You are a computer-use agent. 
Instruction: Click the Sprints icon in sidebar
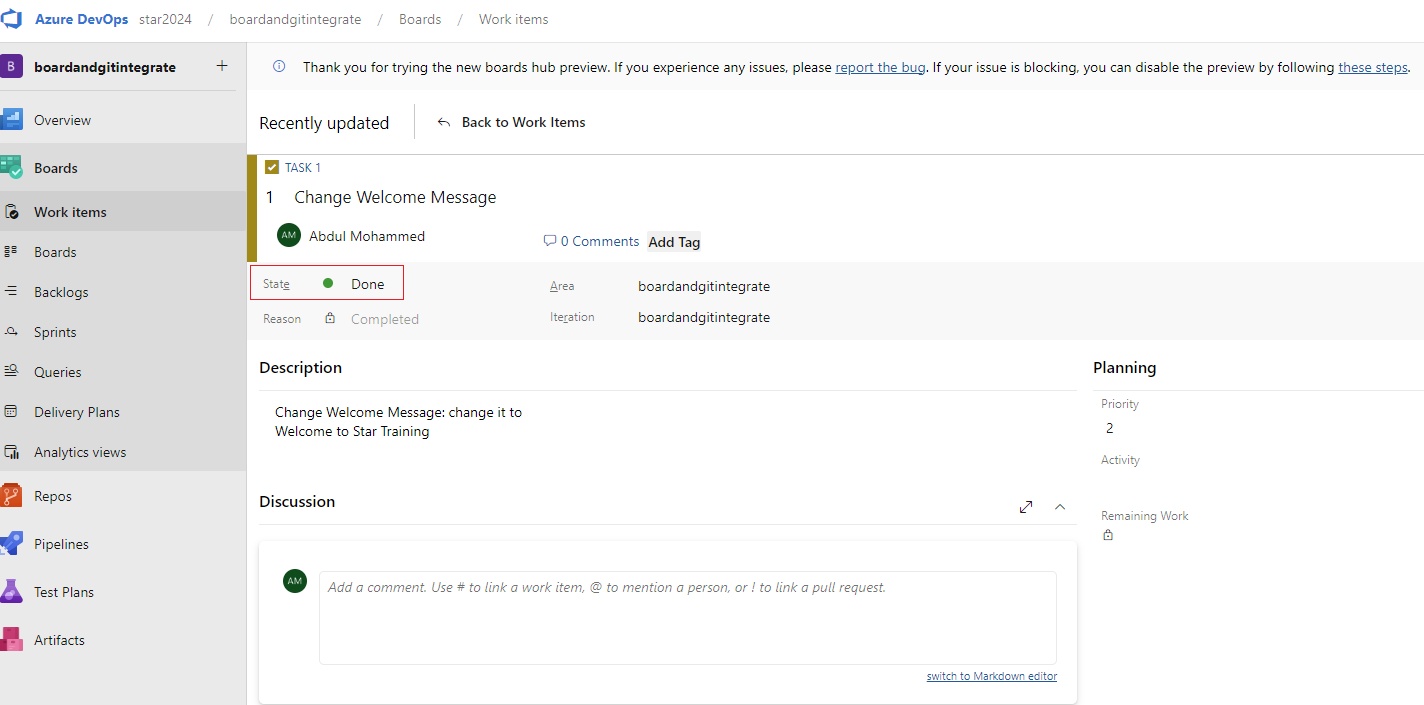[x=12, y=332]
